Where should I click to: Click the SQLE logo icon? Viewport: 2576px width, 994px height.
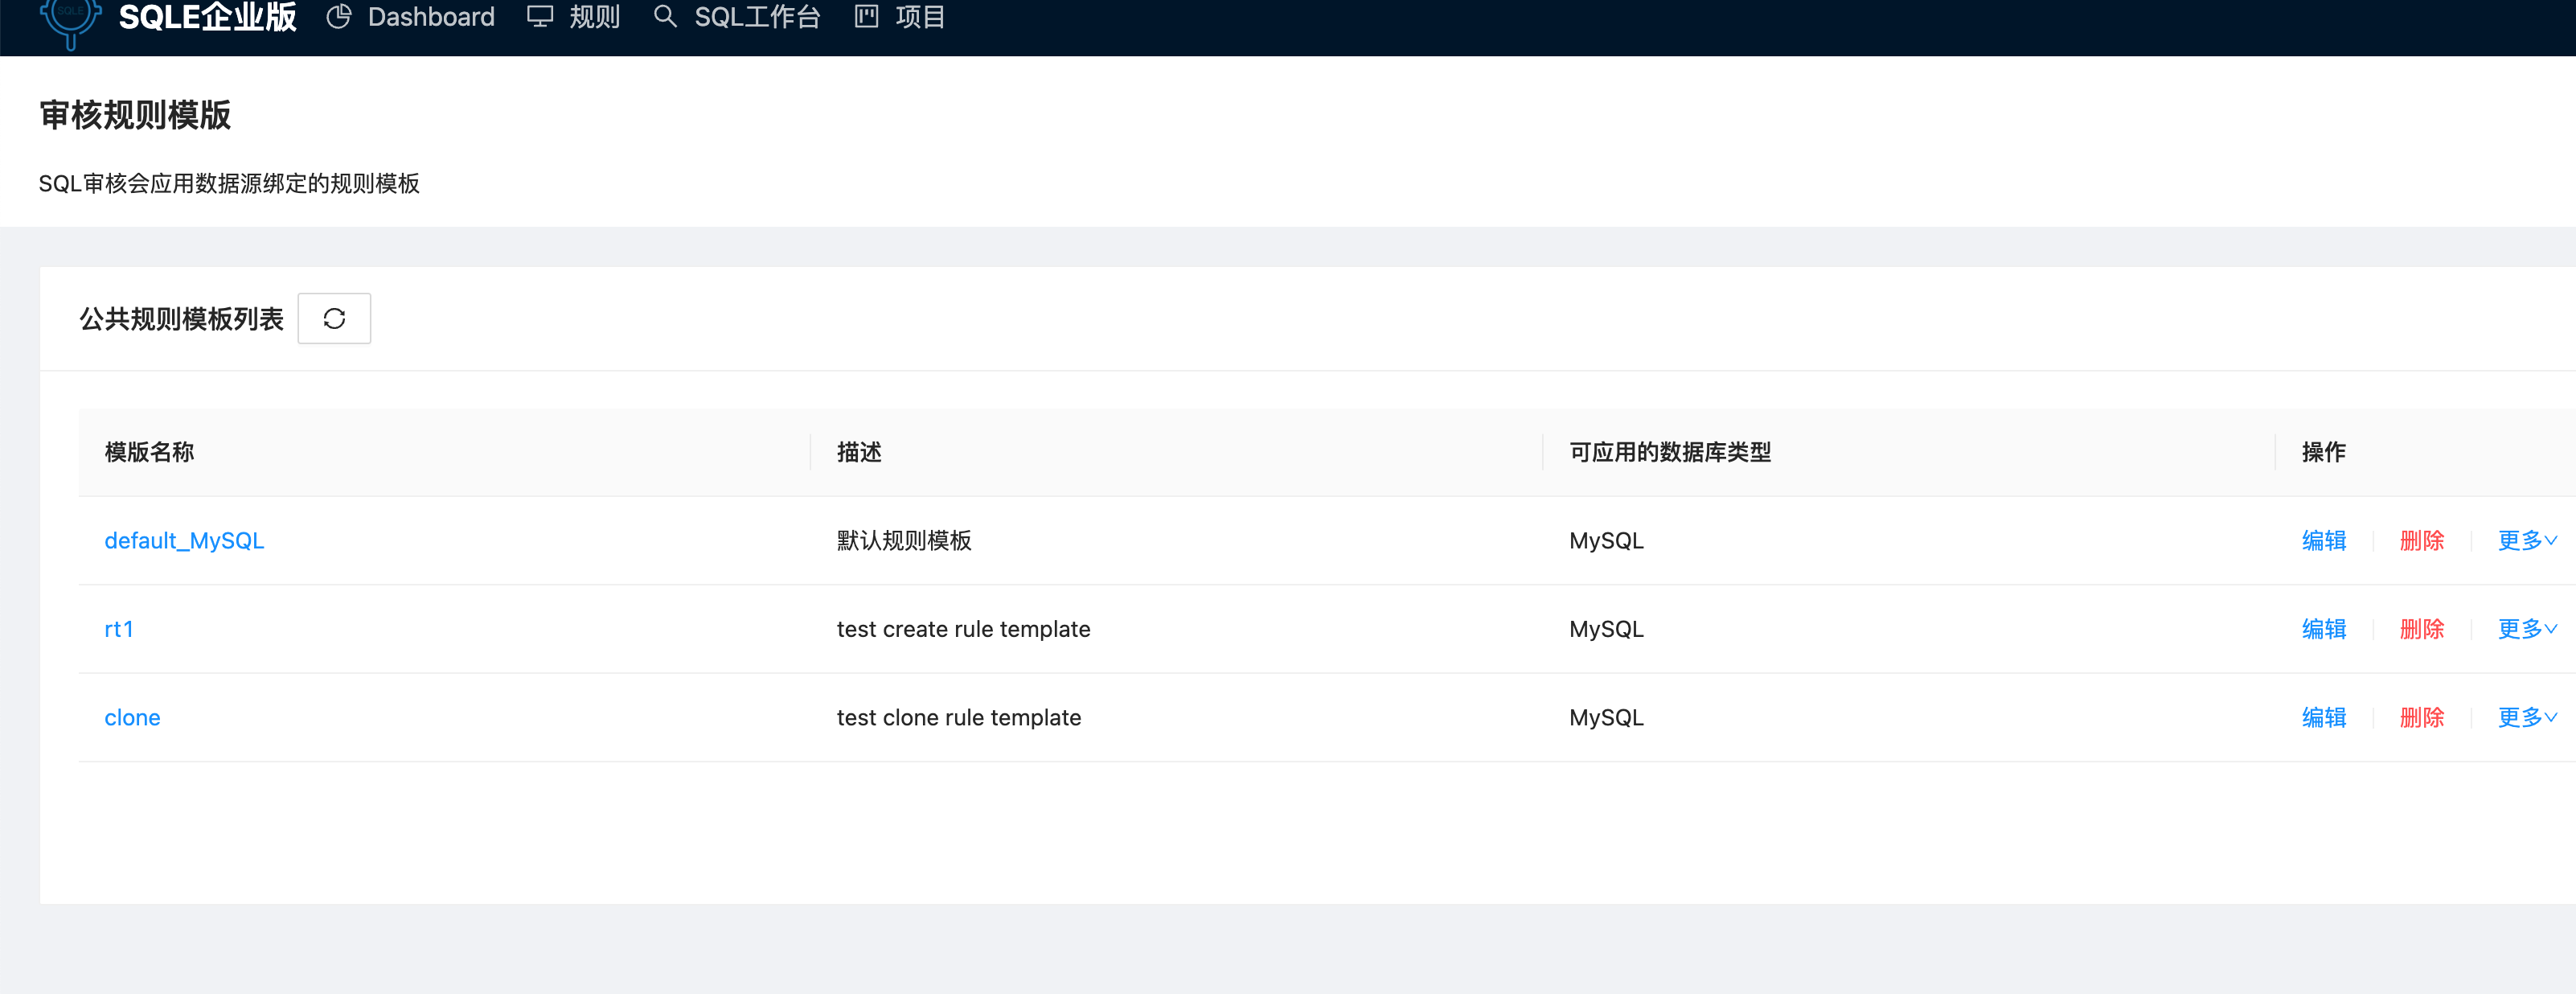pos(70,16)
